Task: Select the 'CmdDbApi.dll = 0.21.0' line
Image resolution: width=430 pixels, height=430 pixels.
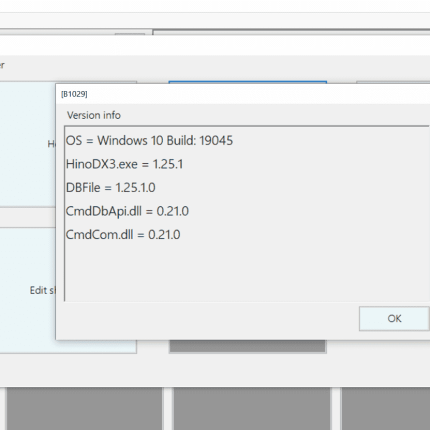Action: 127,211
